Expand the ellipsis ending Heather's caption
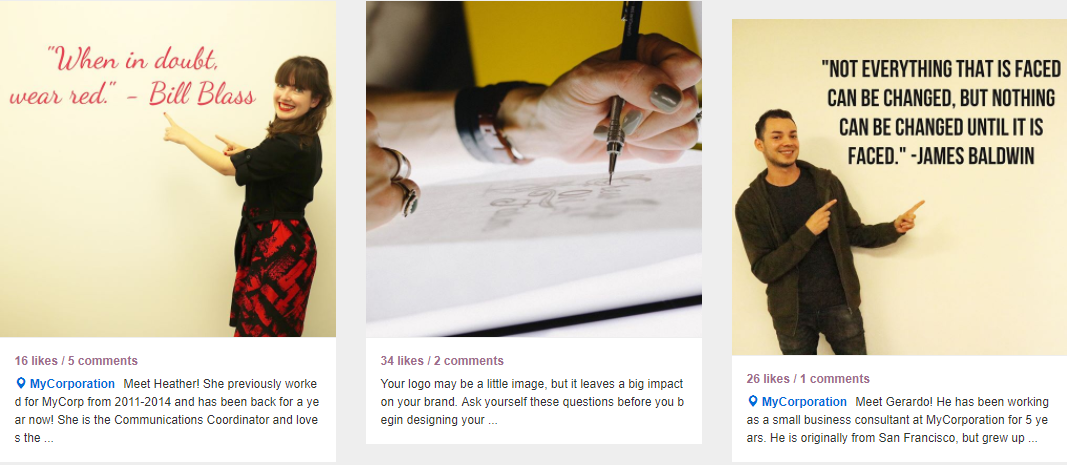 (x=49, y=438)
